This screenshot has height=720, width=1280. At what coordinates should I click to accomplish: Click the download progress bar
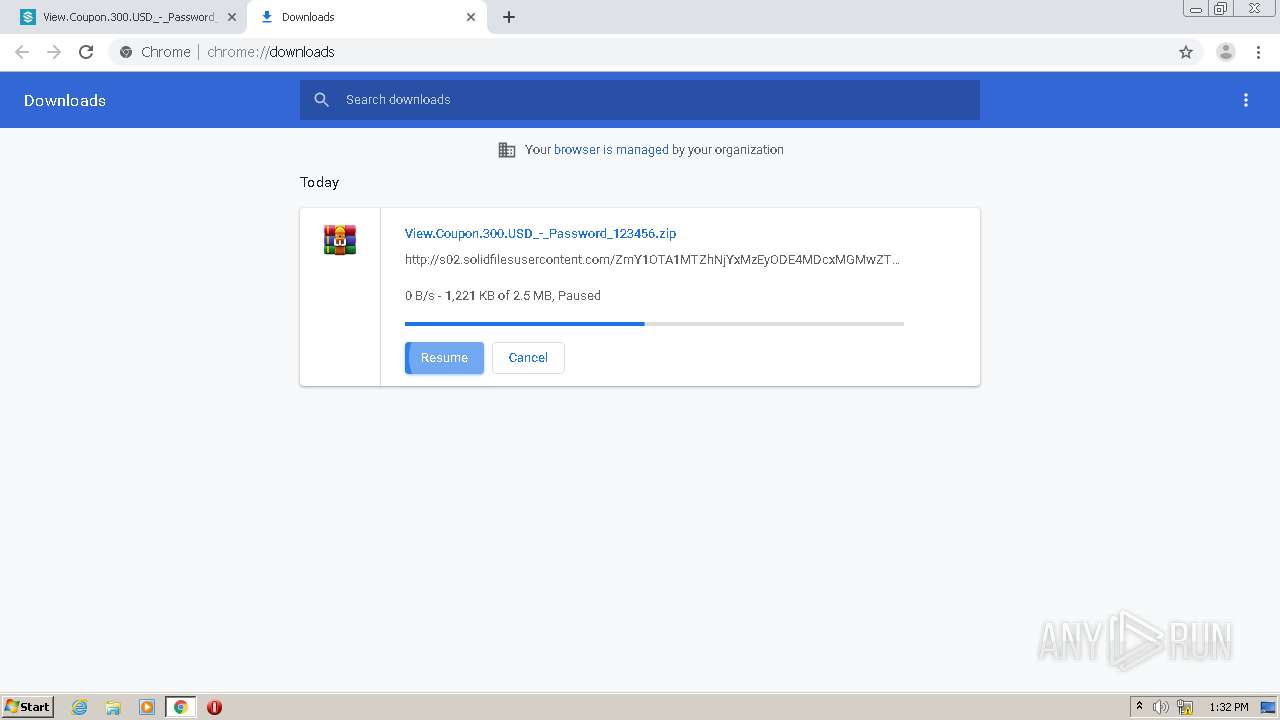654,324
